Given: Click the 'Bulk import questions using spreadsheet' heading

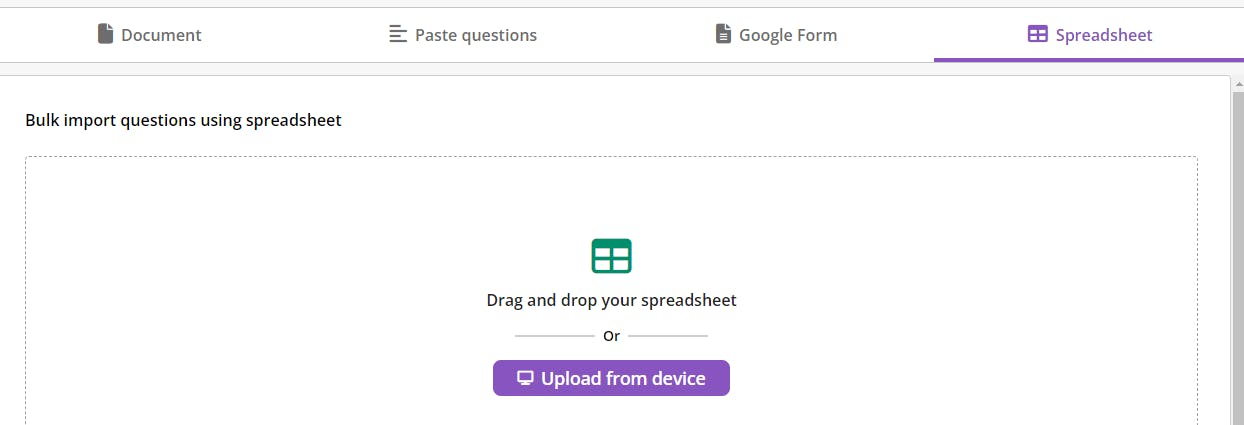Looking at the screenshot, I should [183, 121].
